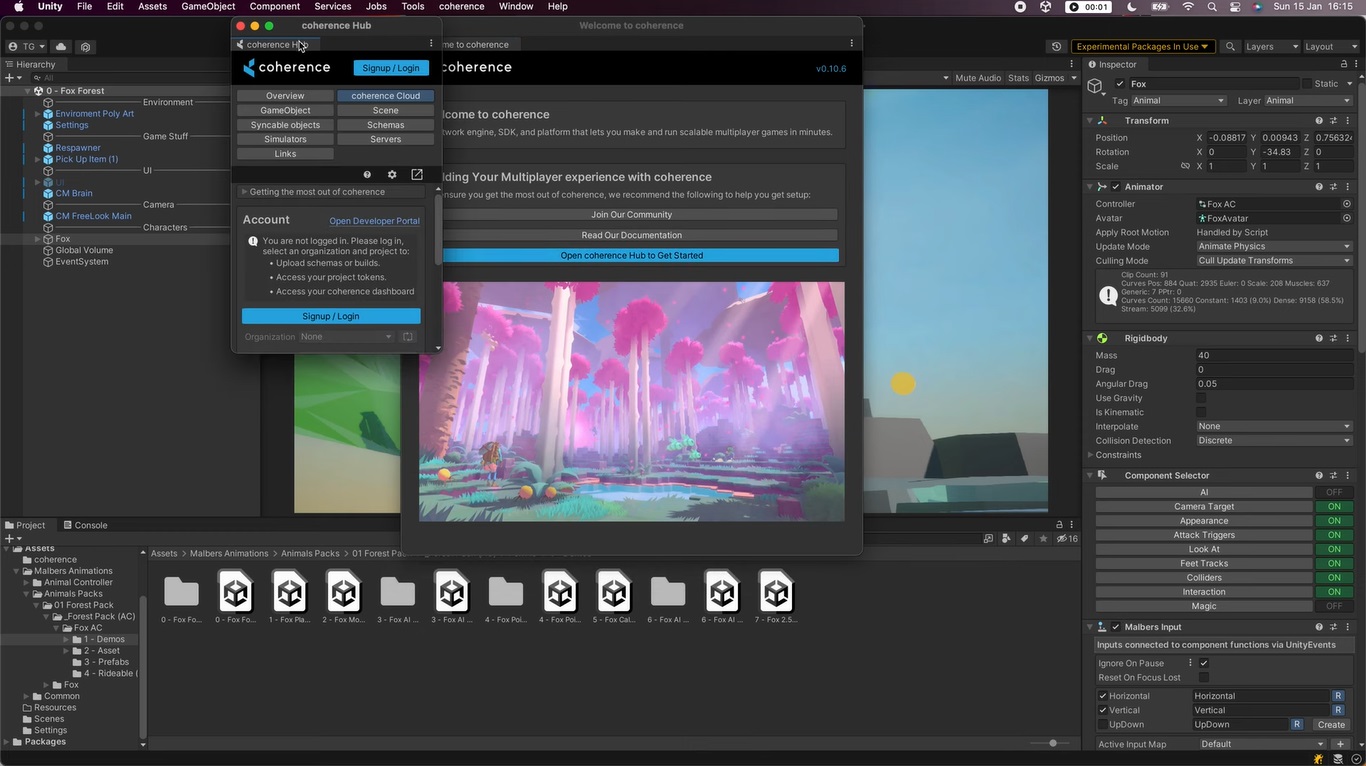This screenshot has height=766, width=1366.
Task: Click the plus button in the Project panel
Action: click(9, 538)
